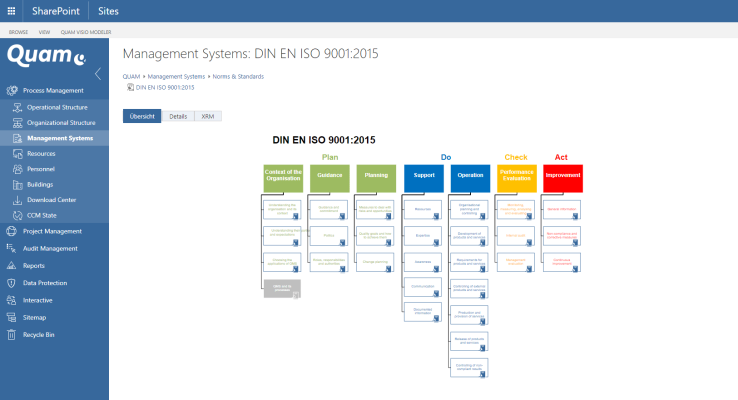Collapse the sidebar with the chevron arrow

[x=97, y=74]
